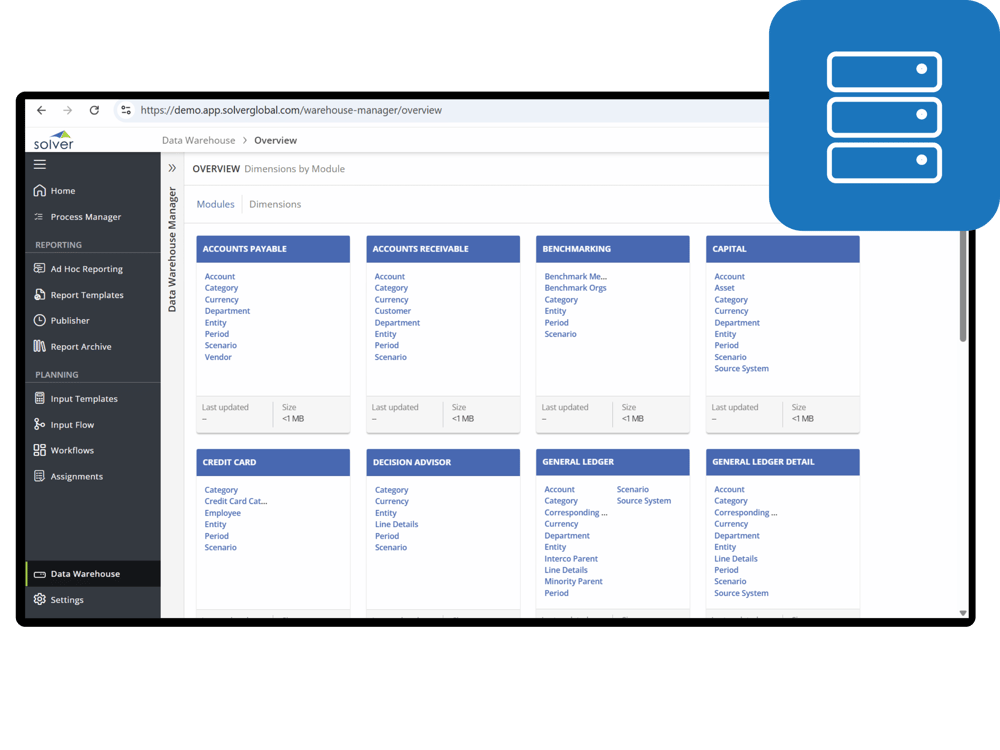
Task: Open the Input Flow icon
Action: click(x=37, y=424)
